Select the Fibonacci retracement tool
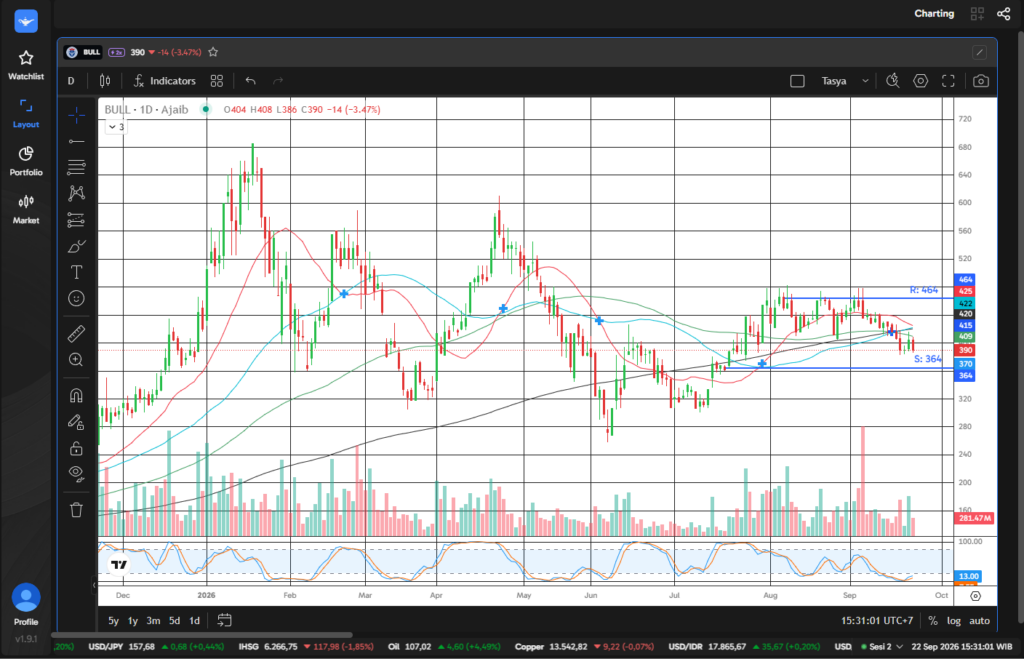Screen dimensions: 1024x659 point(76,167)
